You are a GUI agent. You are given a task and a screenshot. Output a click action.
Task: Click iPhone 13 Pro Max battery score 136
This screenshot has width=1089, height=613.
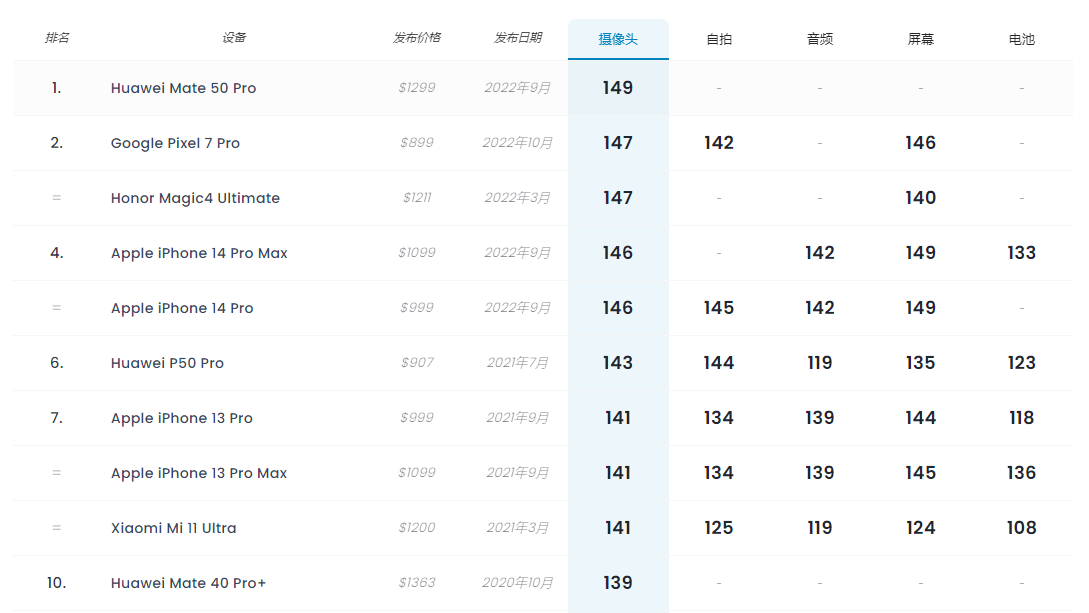tap(1021, 473)
